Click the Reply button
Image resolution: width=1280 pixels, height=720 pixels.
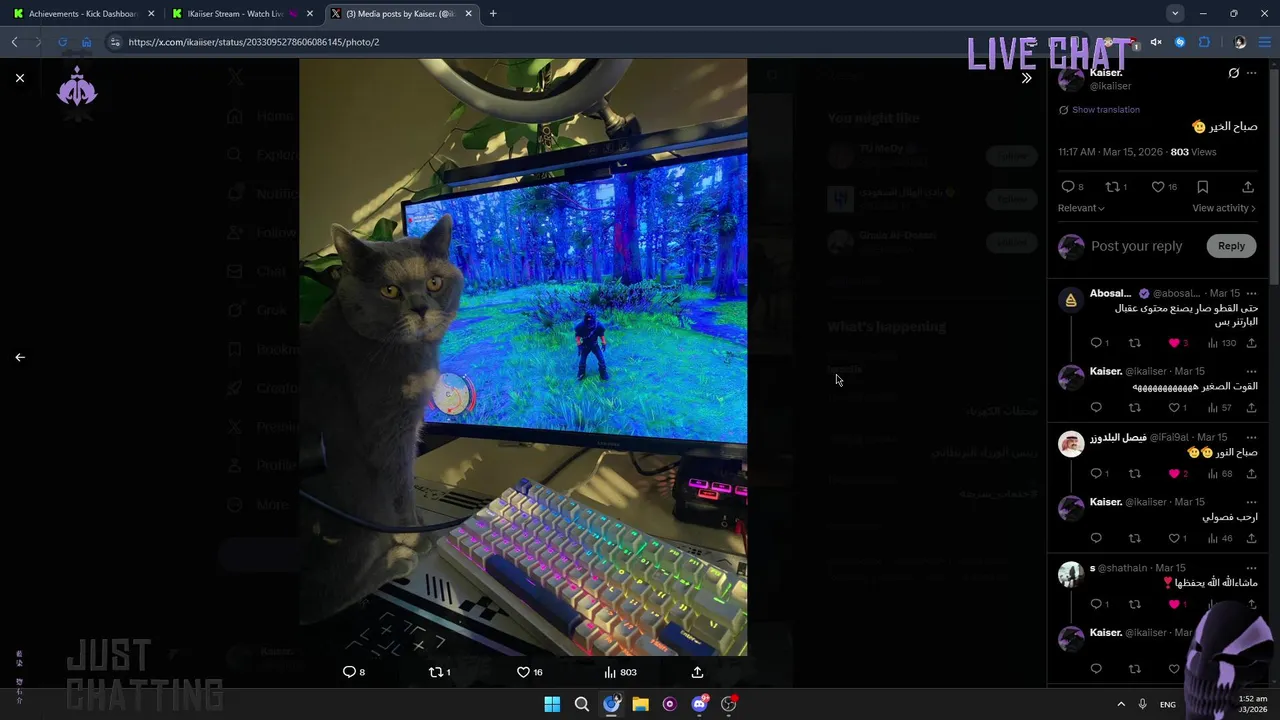click(1231, 246)
